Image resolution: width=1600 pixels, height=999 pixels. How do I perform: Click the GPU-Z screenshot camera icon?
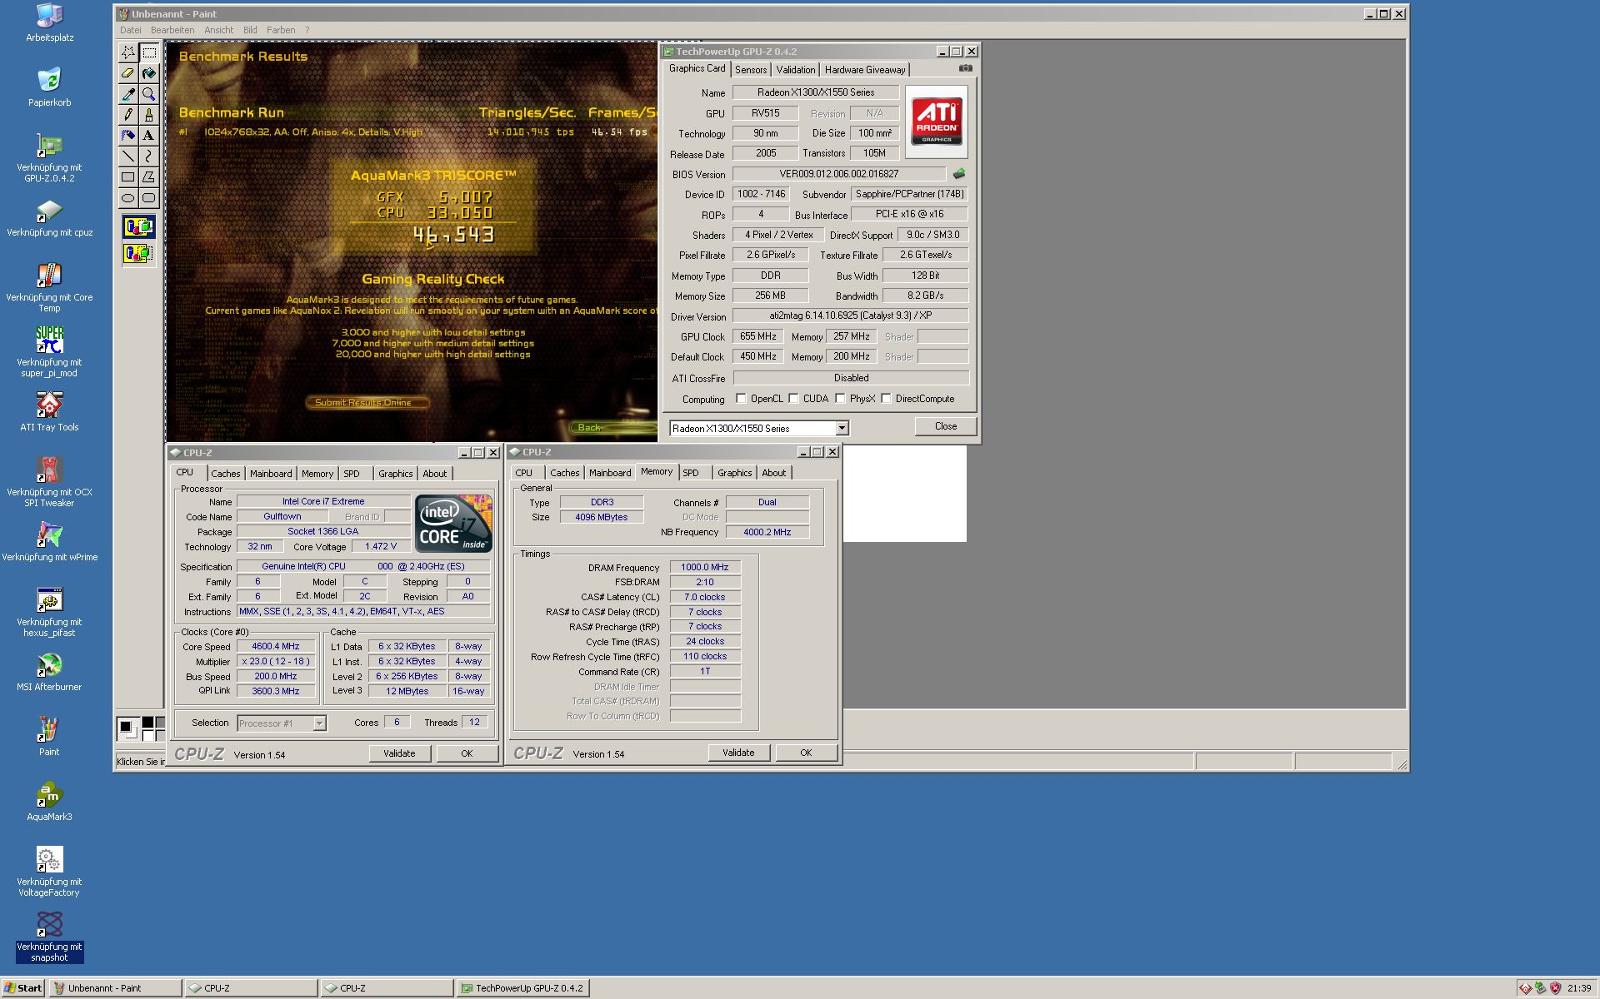click(x=965, y=68)
